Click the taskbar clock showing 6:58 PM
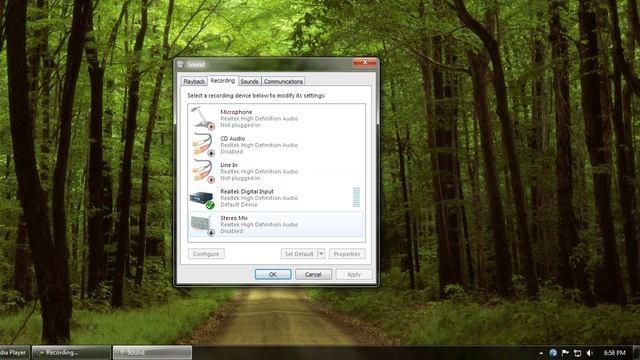 point(615,353)
